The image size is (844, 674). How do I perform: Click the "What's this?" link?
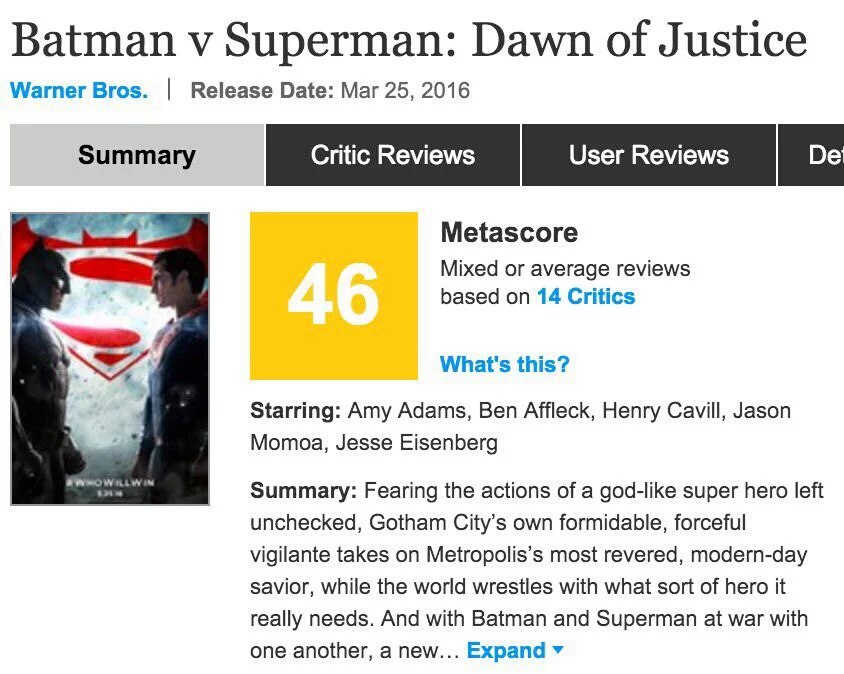505,364
